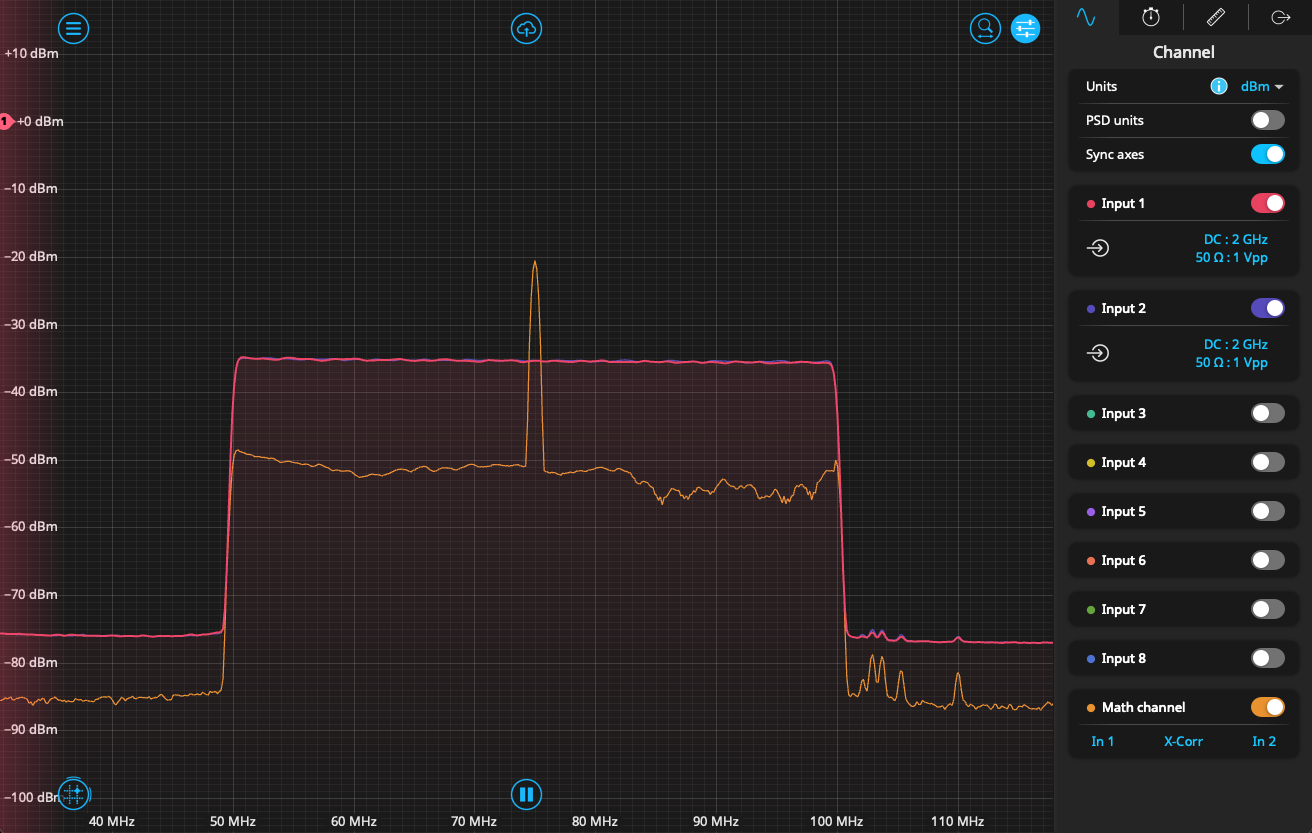Pause the spectrum acquisition
Screen dimensions: 1312x833
526,795
